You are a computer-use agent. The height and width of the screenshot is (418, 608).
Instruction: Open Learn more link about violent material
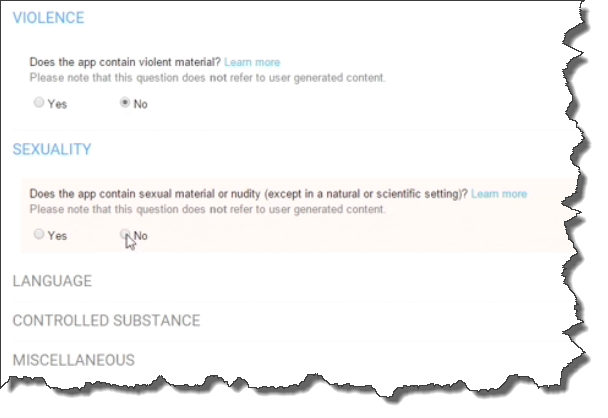coord(252,62)
